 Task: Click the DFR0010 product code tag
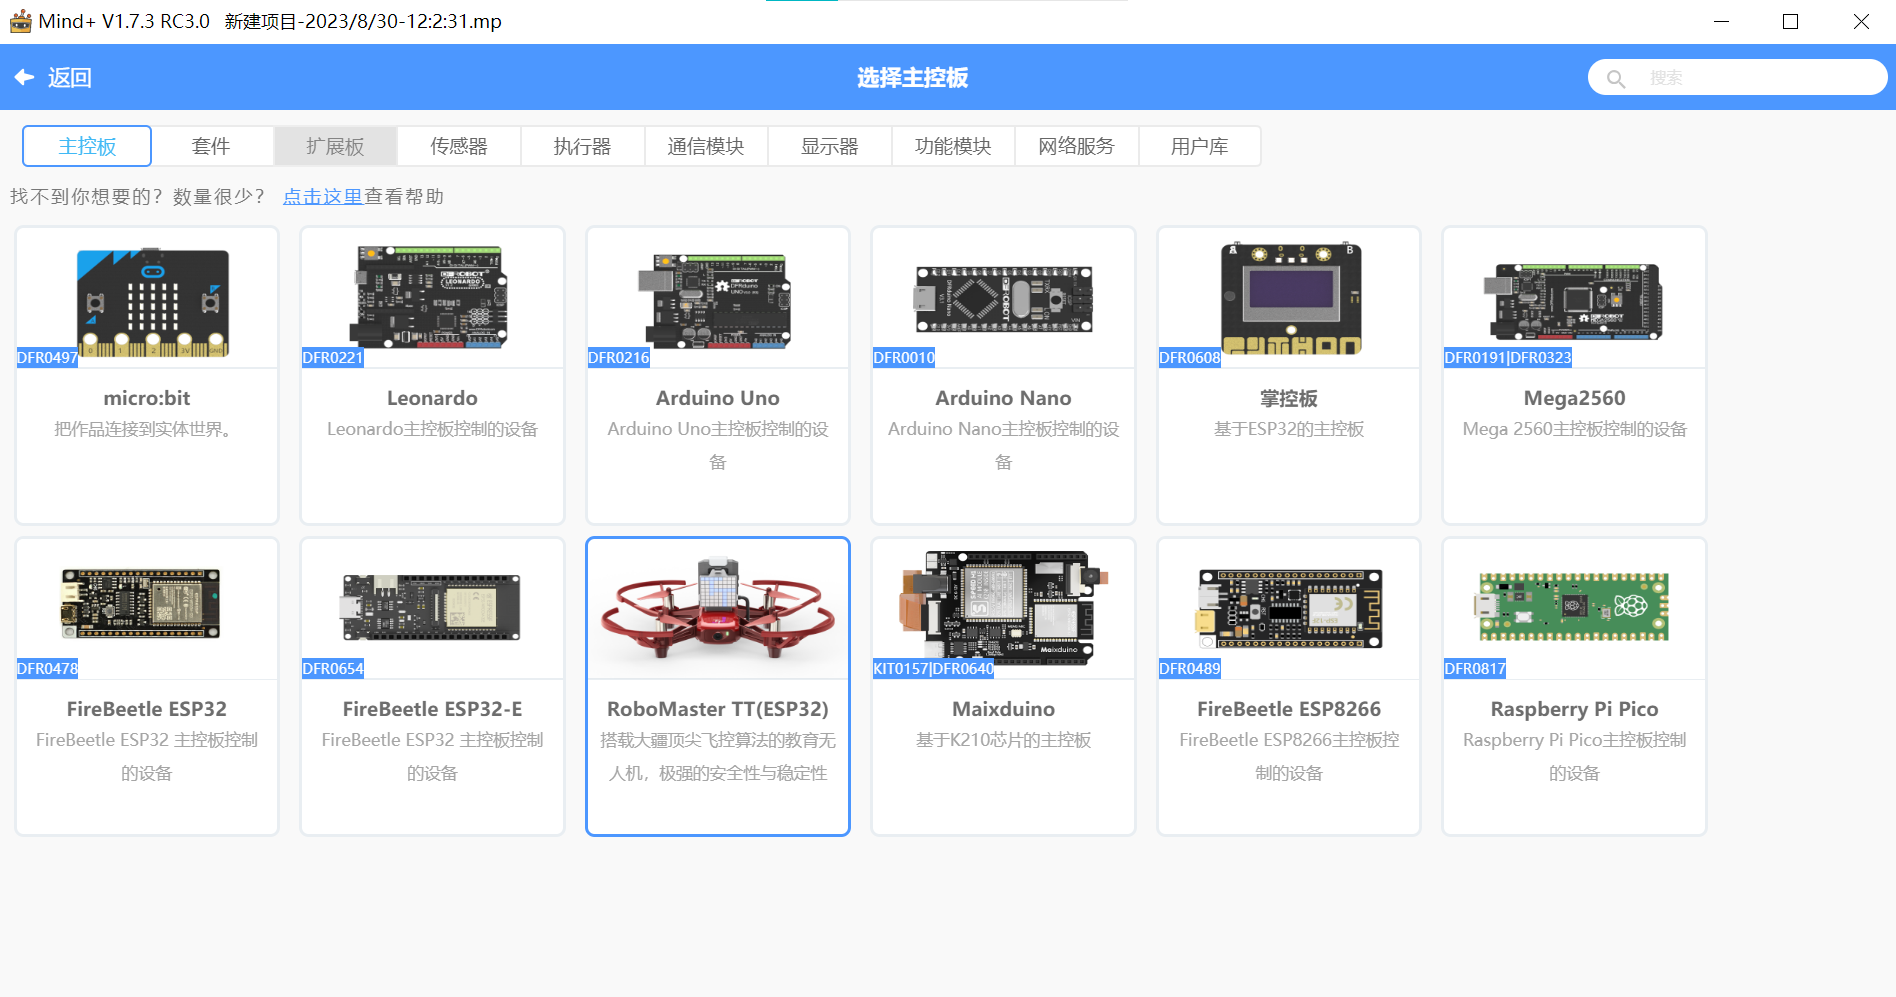[x=904, y=358]
